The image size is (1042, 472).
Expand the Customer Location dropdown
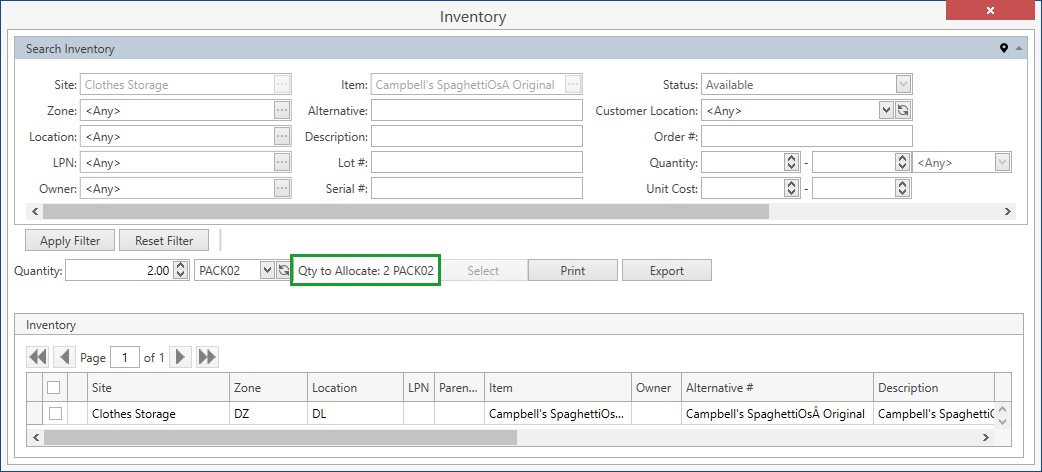click(886, 110)
